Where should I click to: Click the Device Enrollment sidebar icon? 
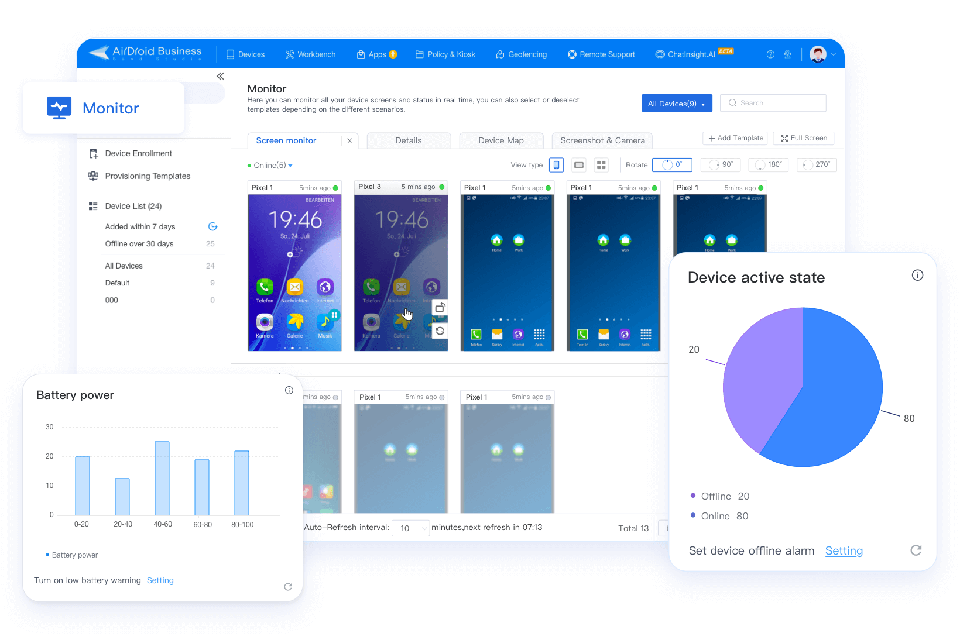pyautogui.click(x=93, y=154)
